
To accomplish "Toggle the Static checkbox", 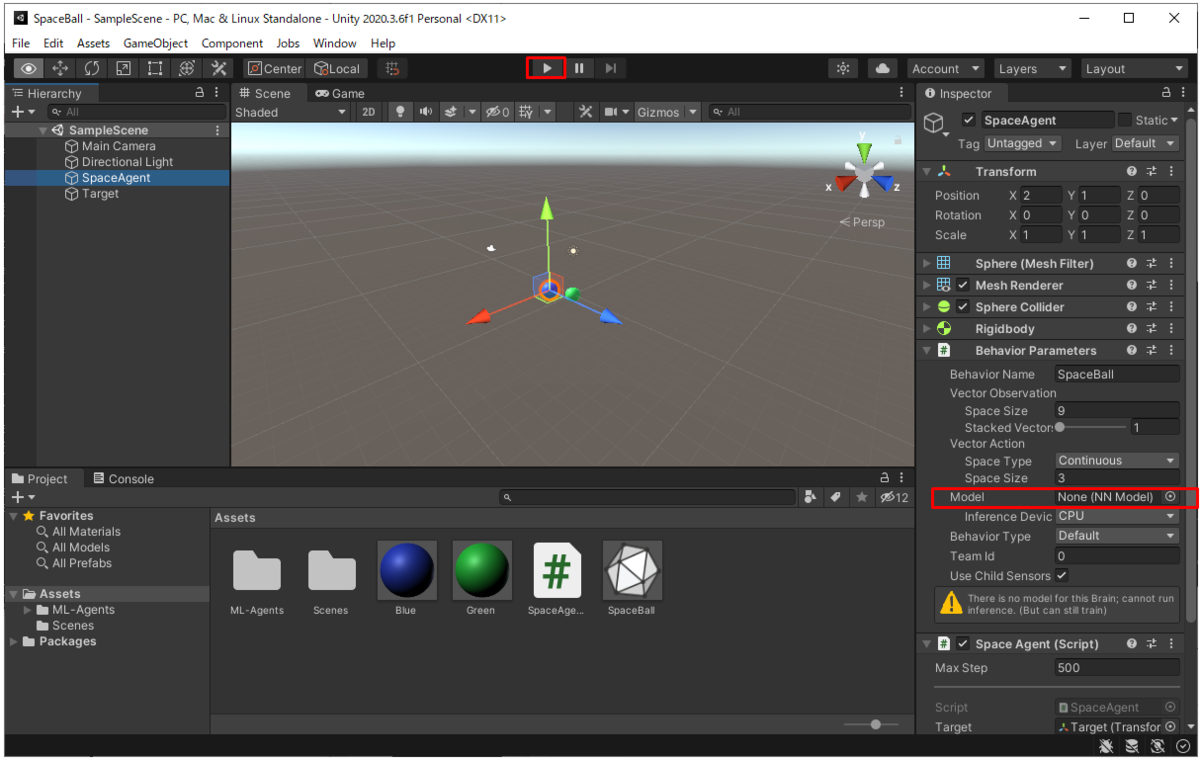I will tap(1125, 120).
